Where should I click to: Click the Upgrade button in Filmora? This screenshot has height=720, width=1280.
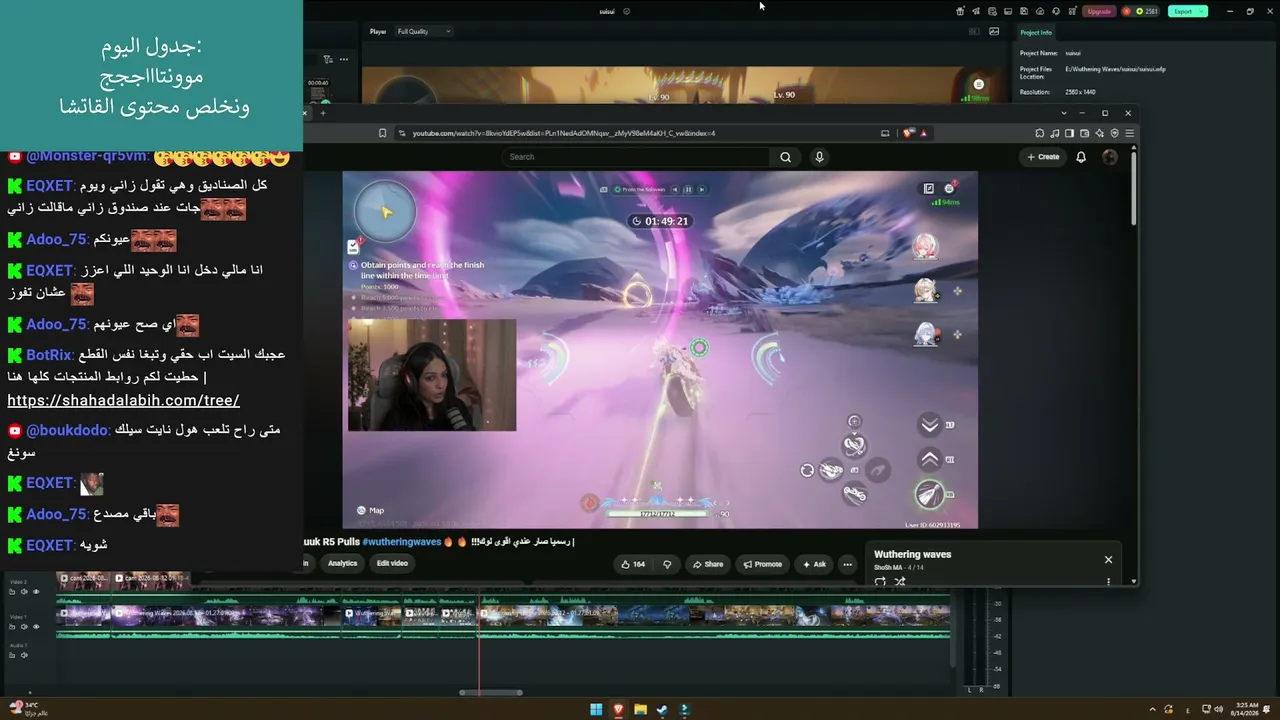coord(1099,11)
